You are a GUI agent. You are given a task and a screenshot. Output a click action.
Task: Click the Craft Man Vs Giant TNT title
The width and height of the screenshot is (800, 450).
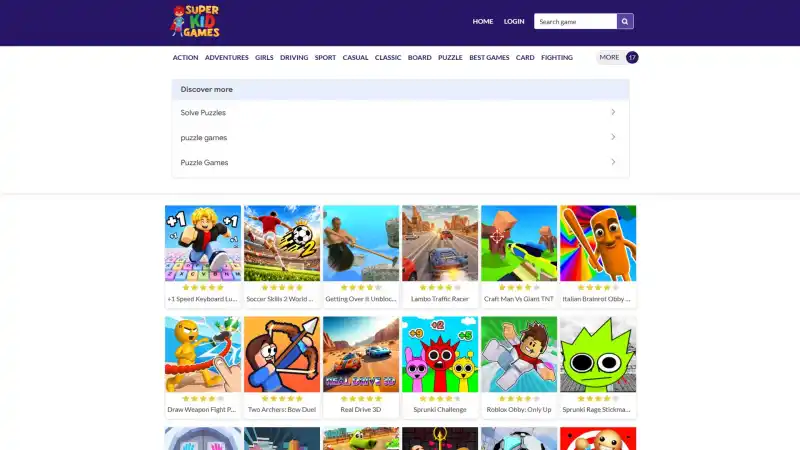519,299
